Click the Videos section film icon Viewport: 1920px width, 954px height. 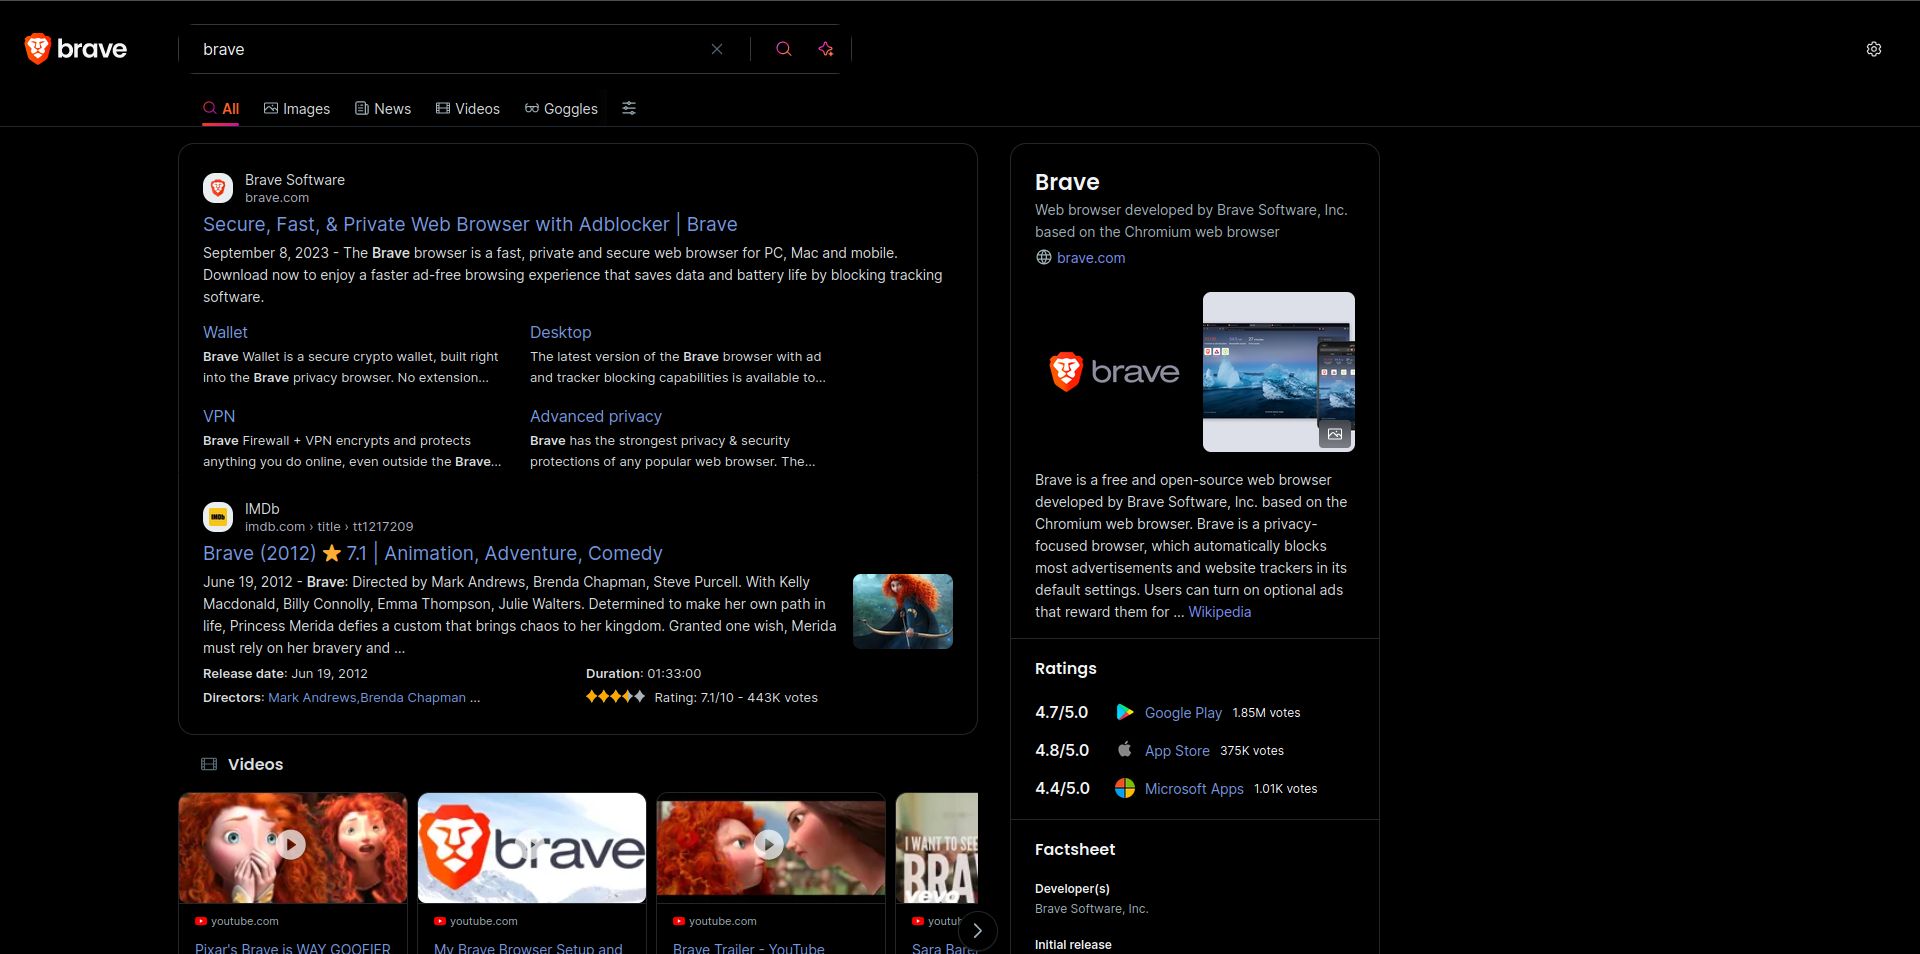(x=209, y=764)
